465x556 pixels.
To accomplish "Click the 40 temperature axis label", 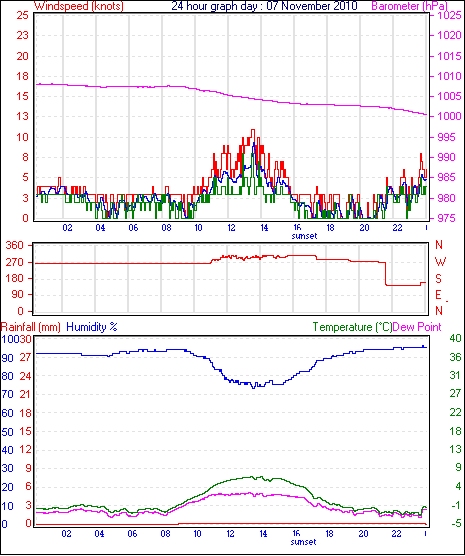I will coord(455,338).
